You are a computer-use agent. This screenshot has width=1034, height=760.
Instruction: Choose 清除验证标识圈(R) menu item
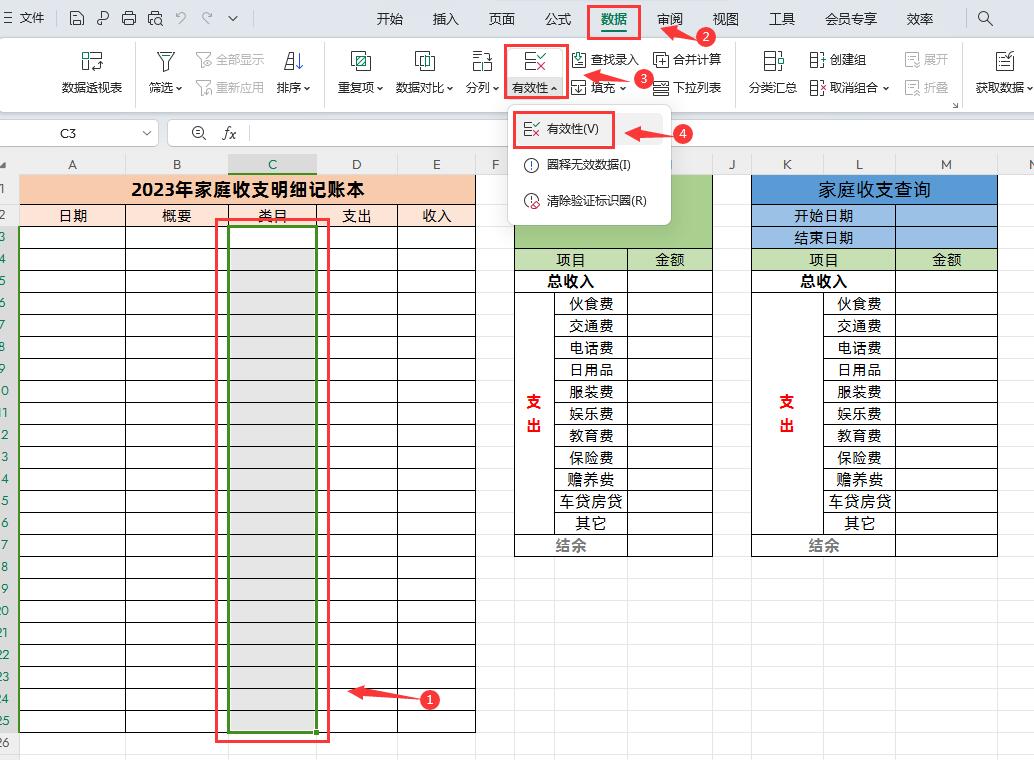point(589,201)
